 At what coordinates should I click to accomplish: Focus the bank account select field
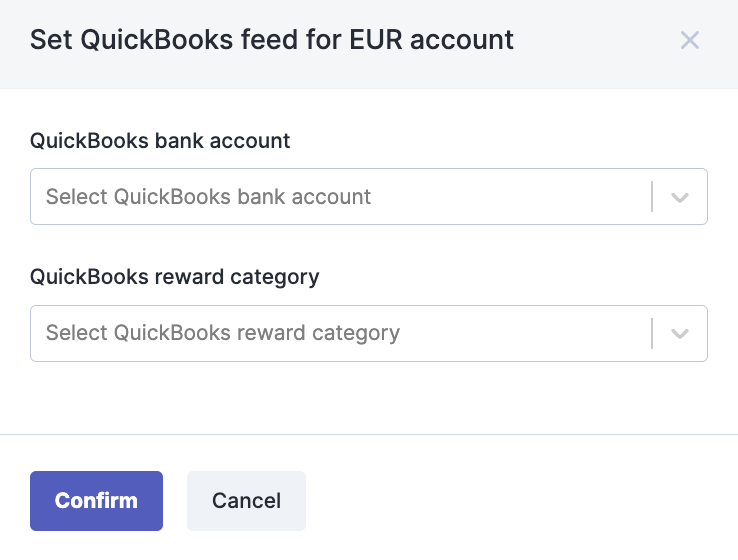pos(340,197)
